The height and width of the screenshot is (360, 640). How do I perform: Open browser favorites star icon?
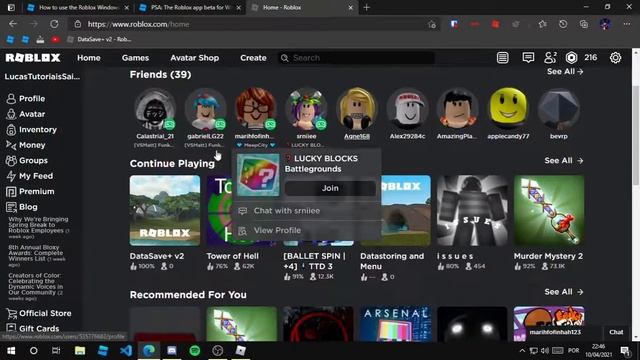click(542, 24)
